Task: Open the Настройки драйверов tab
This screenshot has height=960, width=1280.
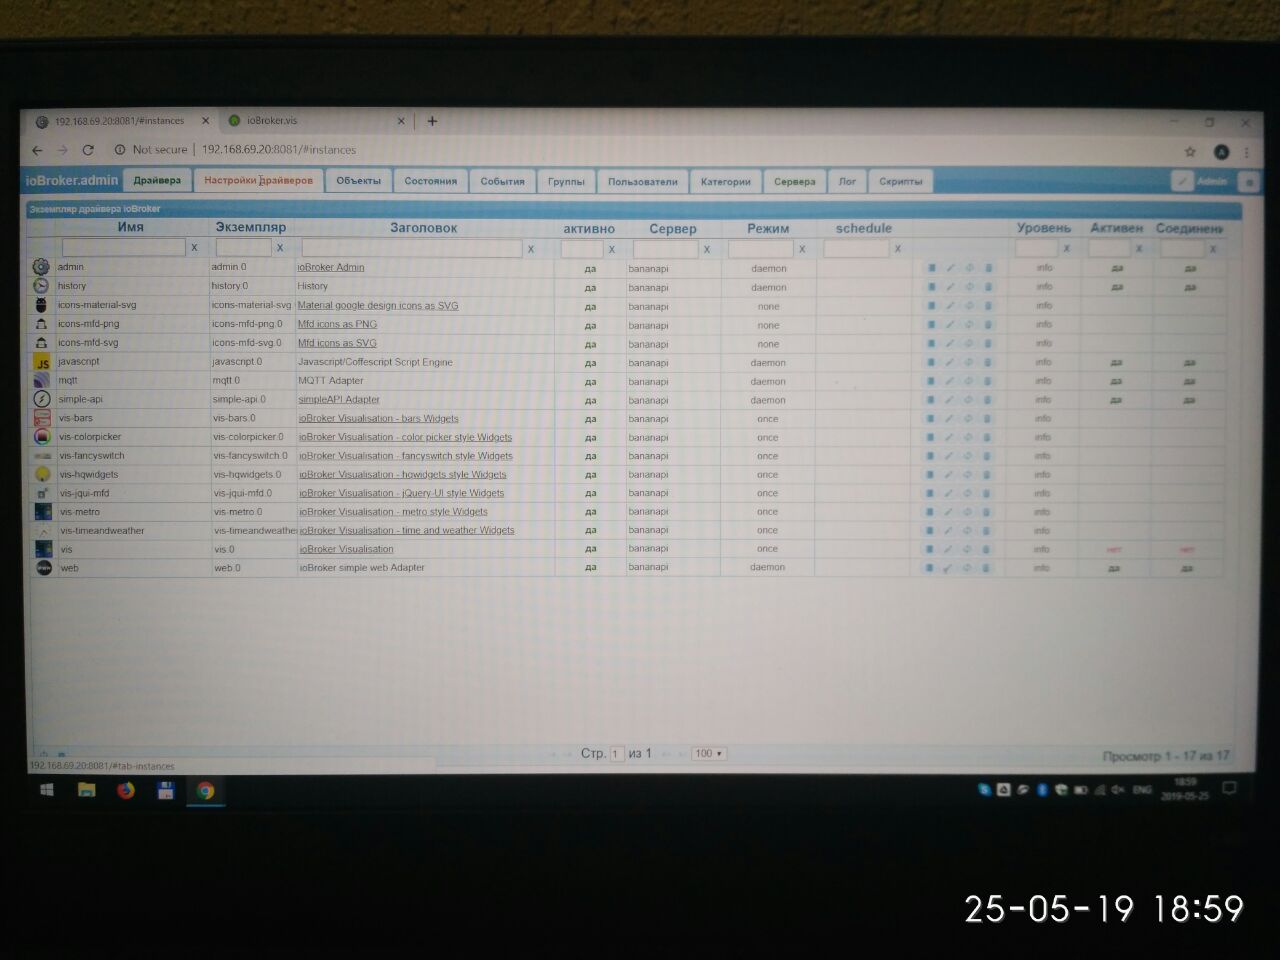Action: pyautogui.click(x=258, y=181)
